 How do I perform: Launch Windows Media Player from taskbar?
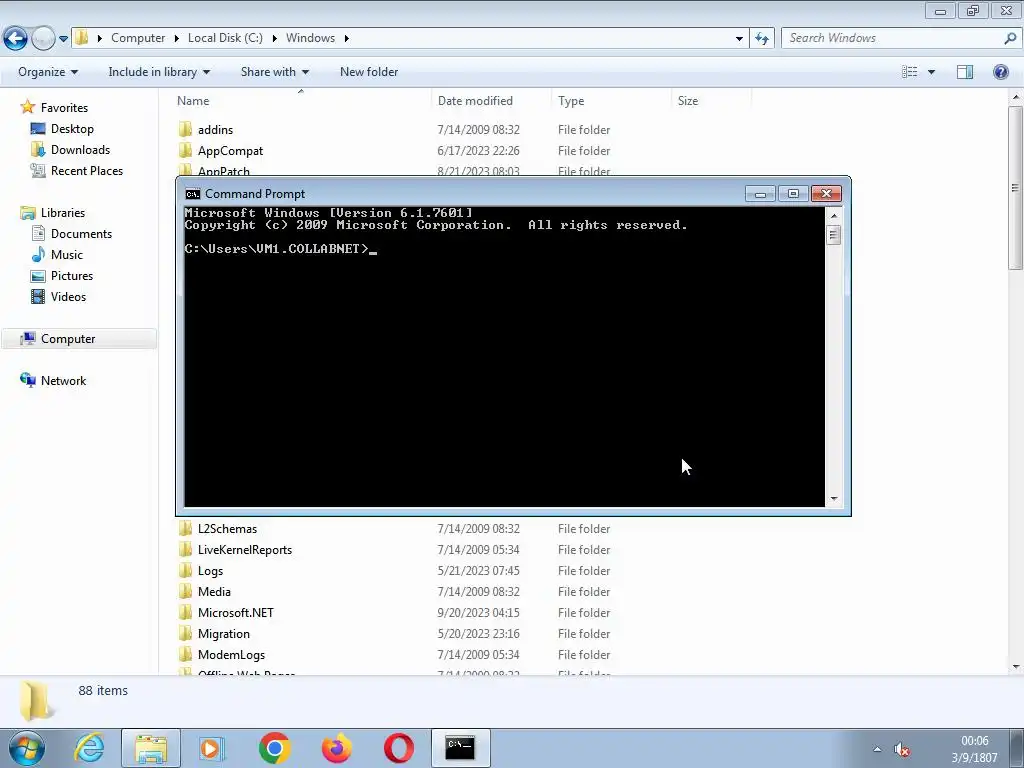click(212, 748)
